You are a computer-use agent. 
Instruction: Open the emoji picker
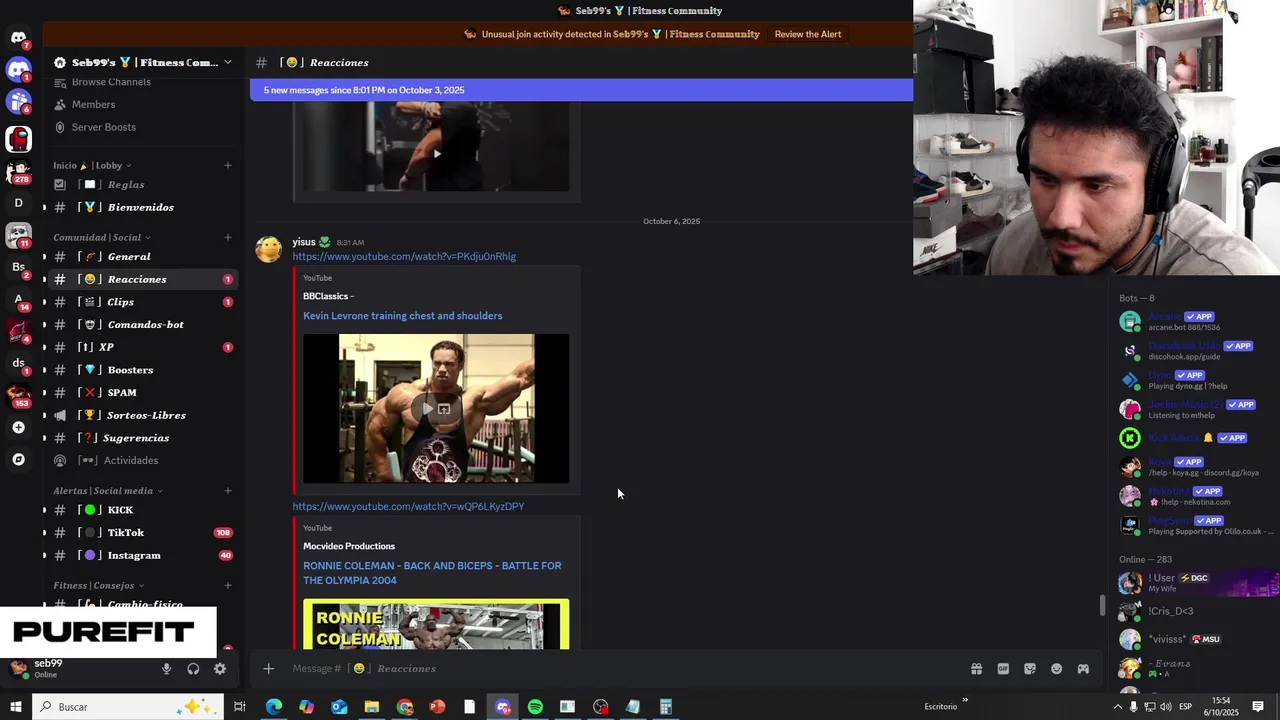pyautogui.click(x=1057, y=668)
